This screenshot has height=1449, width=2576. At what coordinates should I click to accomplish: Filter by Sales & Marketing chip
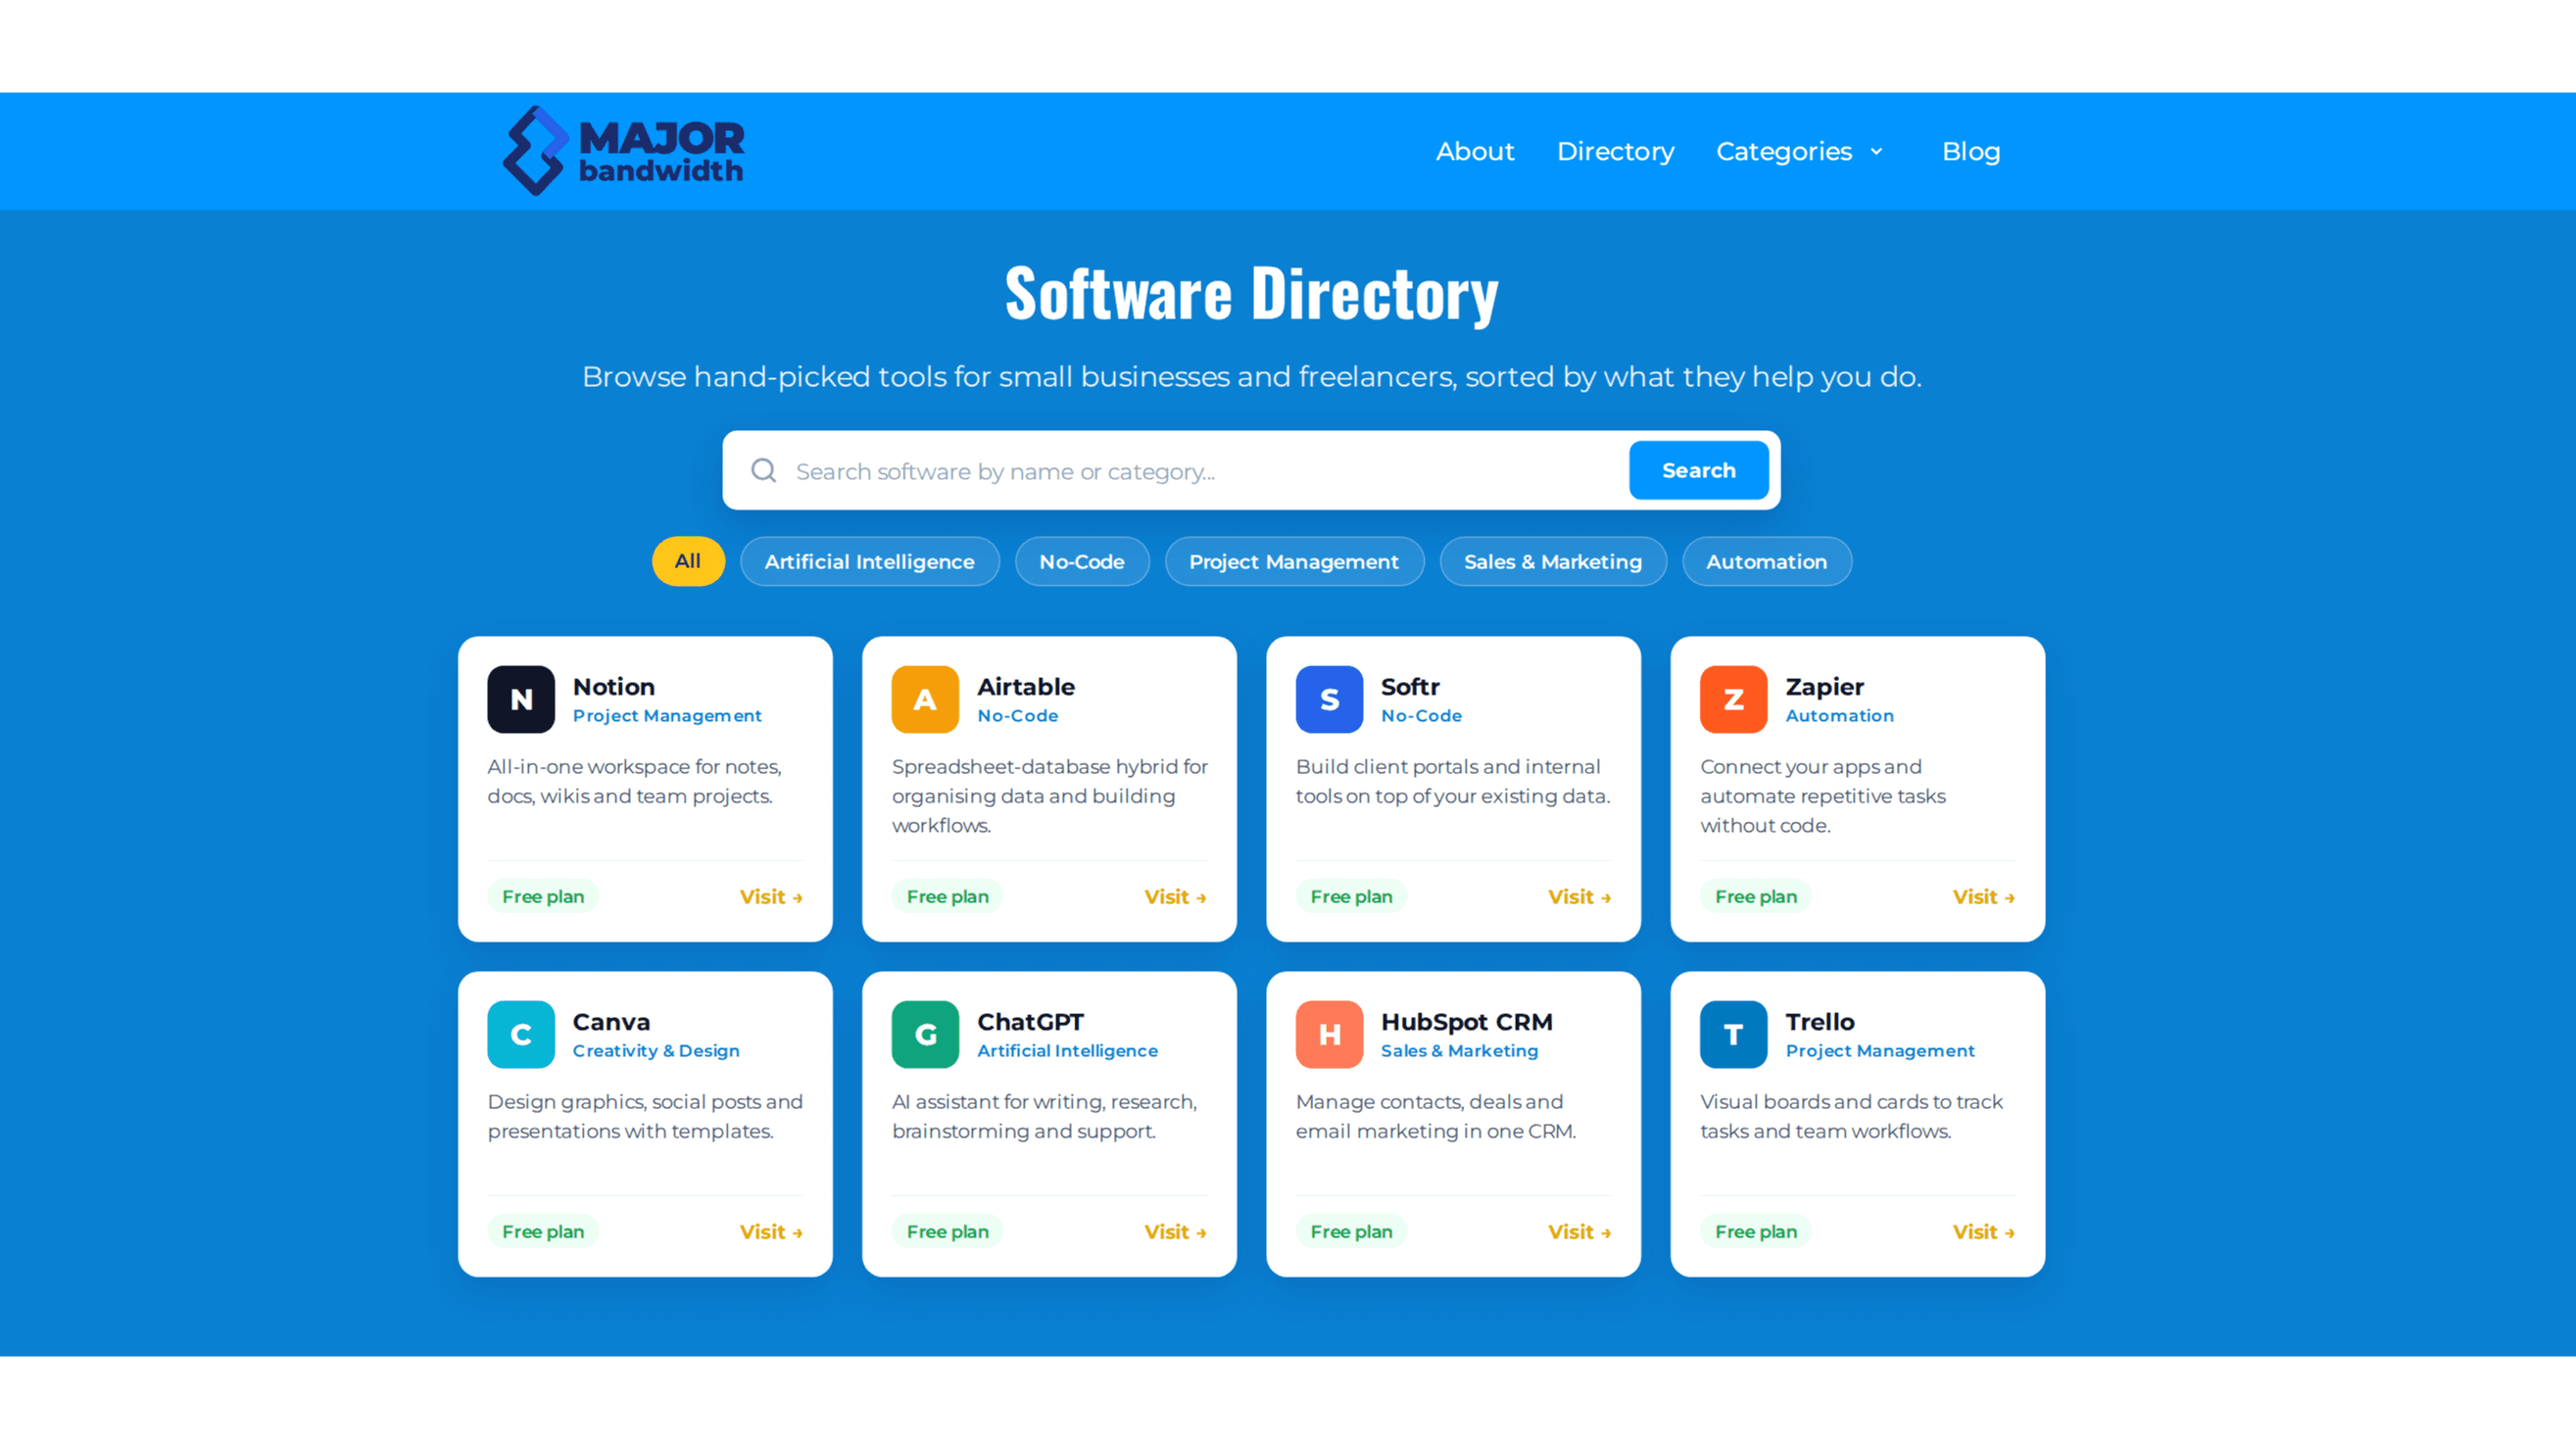[x=1552, y=561]
